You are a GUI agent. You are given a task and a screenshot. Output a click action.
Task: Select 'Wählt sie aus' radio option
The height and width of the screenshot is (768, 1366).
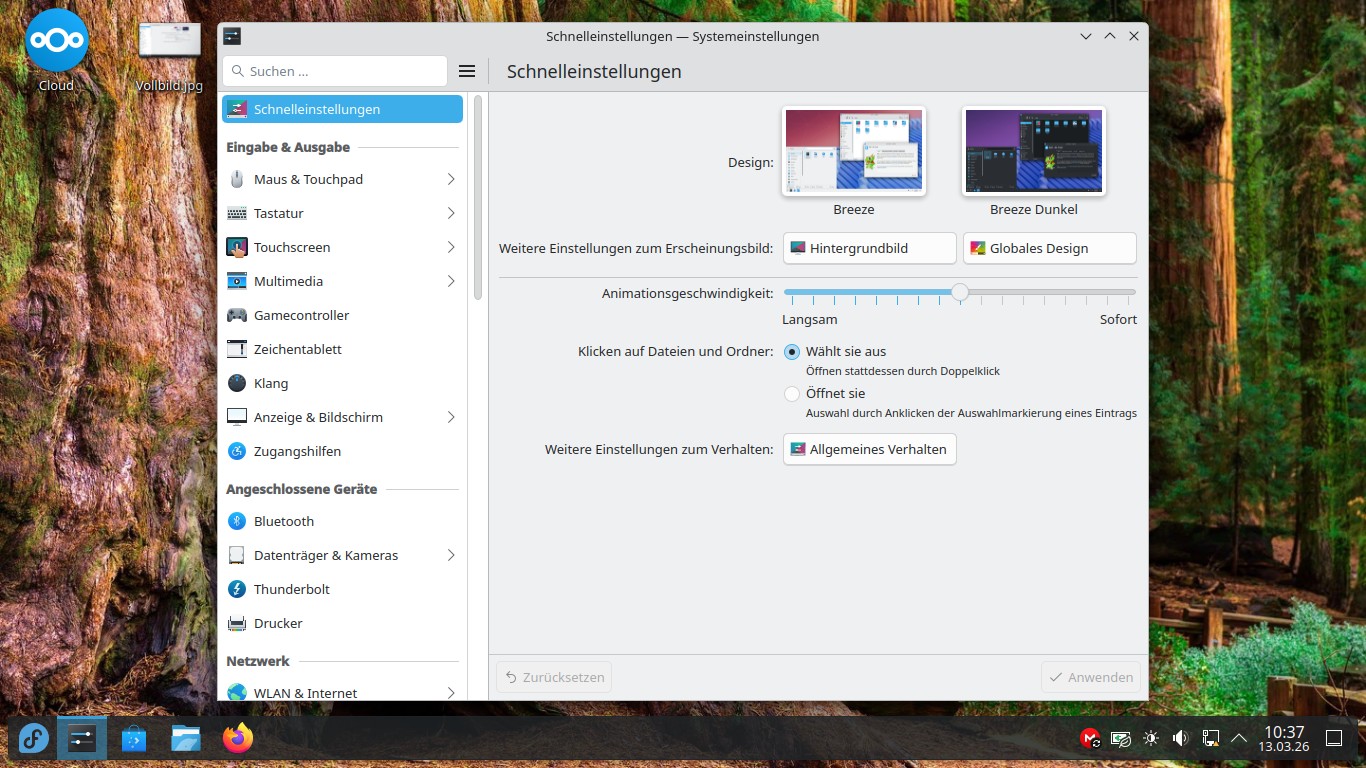click(x=792, y=352)
